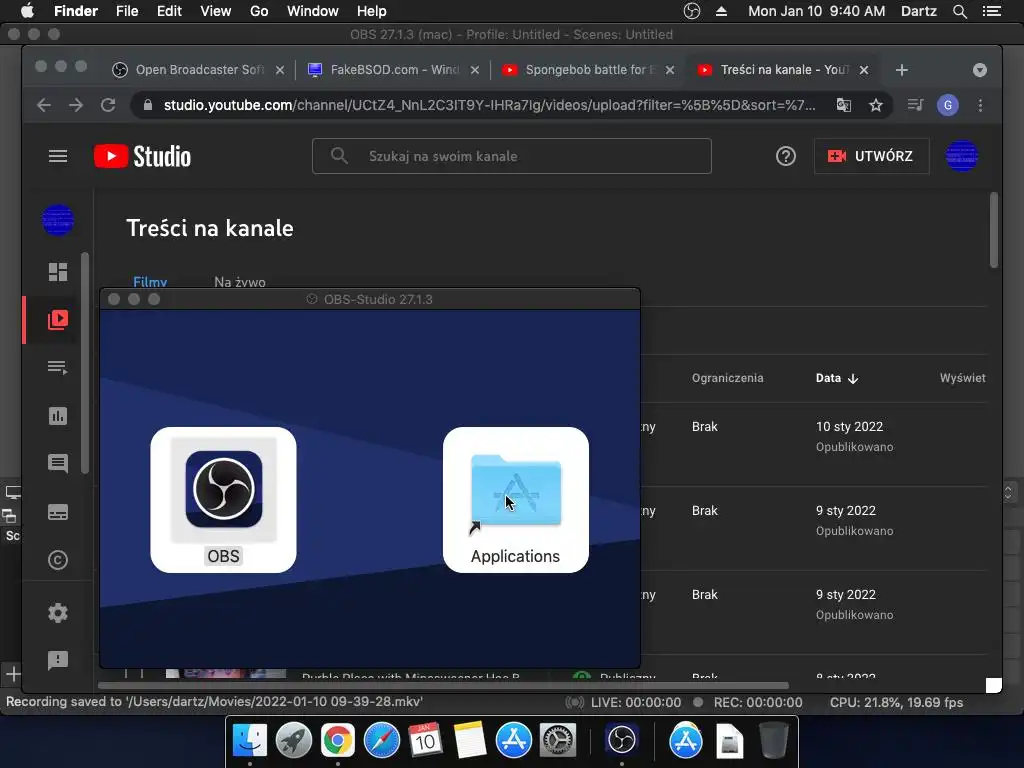
Task: Click the 10 sty 2022 date cell
Action: click(x=849, y=426)
